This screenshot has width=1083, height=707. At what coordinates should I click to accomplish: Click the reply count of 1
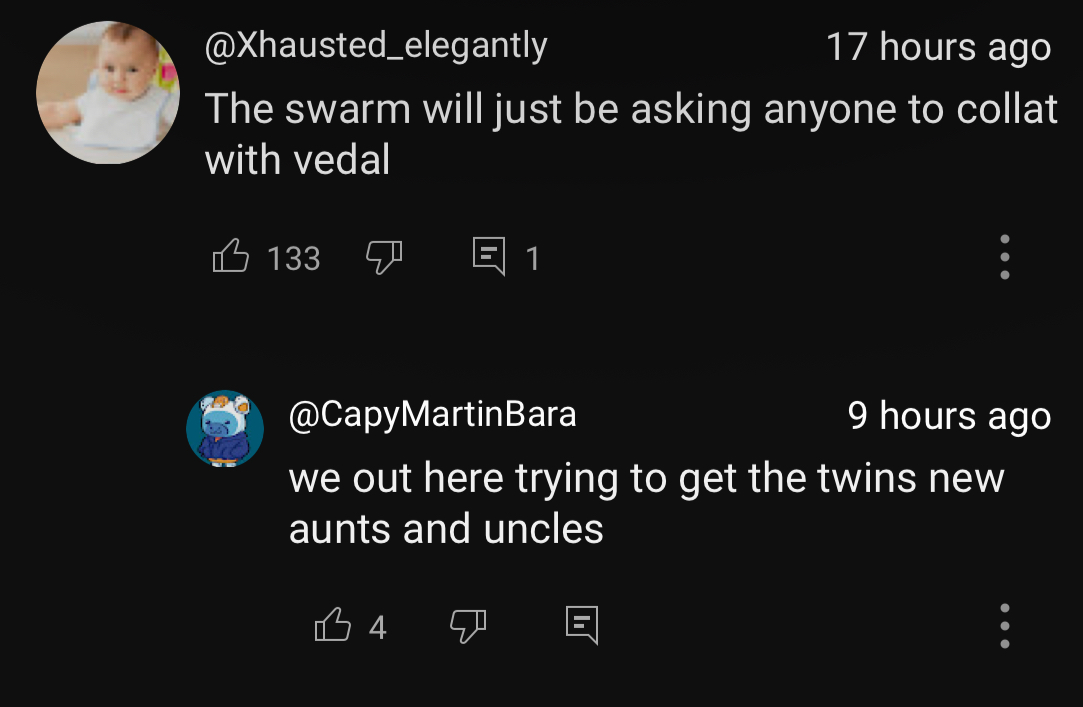point(533,258)
